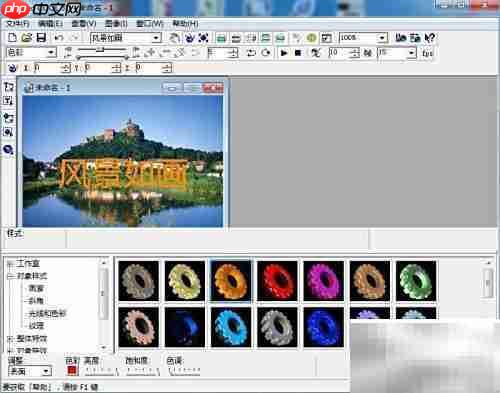Select the text tool icon in left toolbar
The height and width of the screenshot is (393, 500).
click(x=8, y=100)
